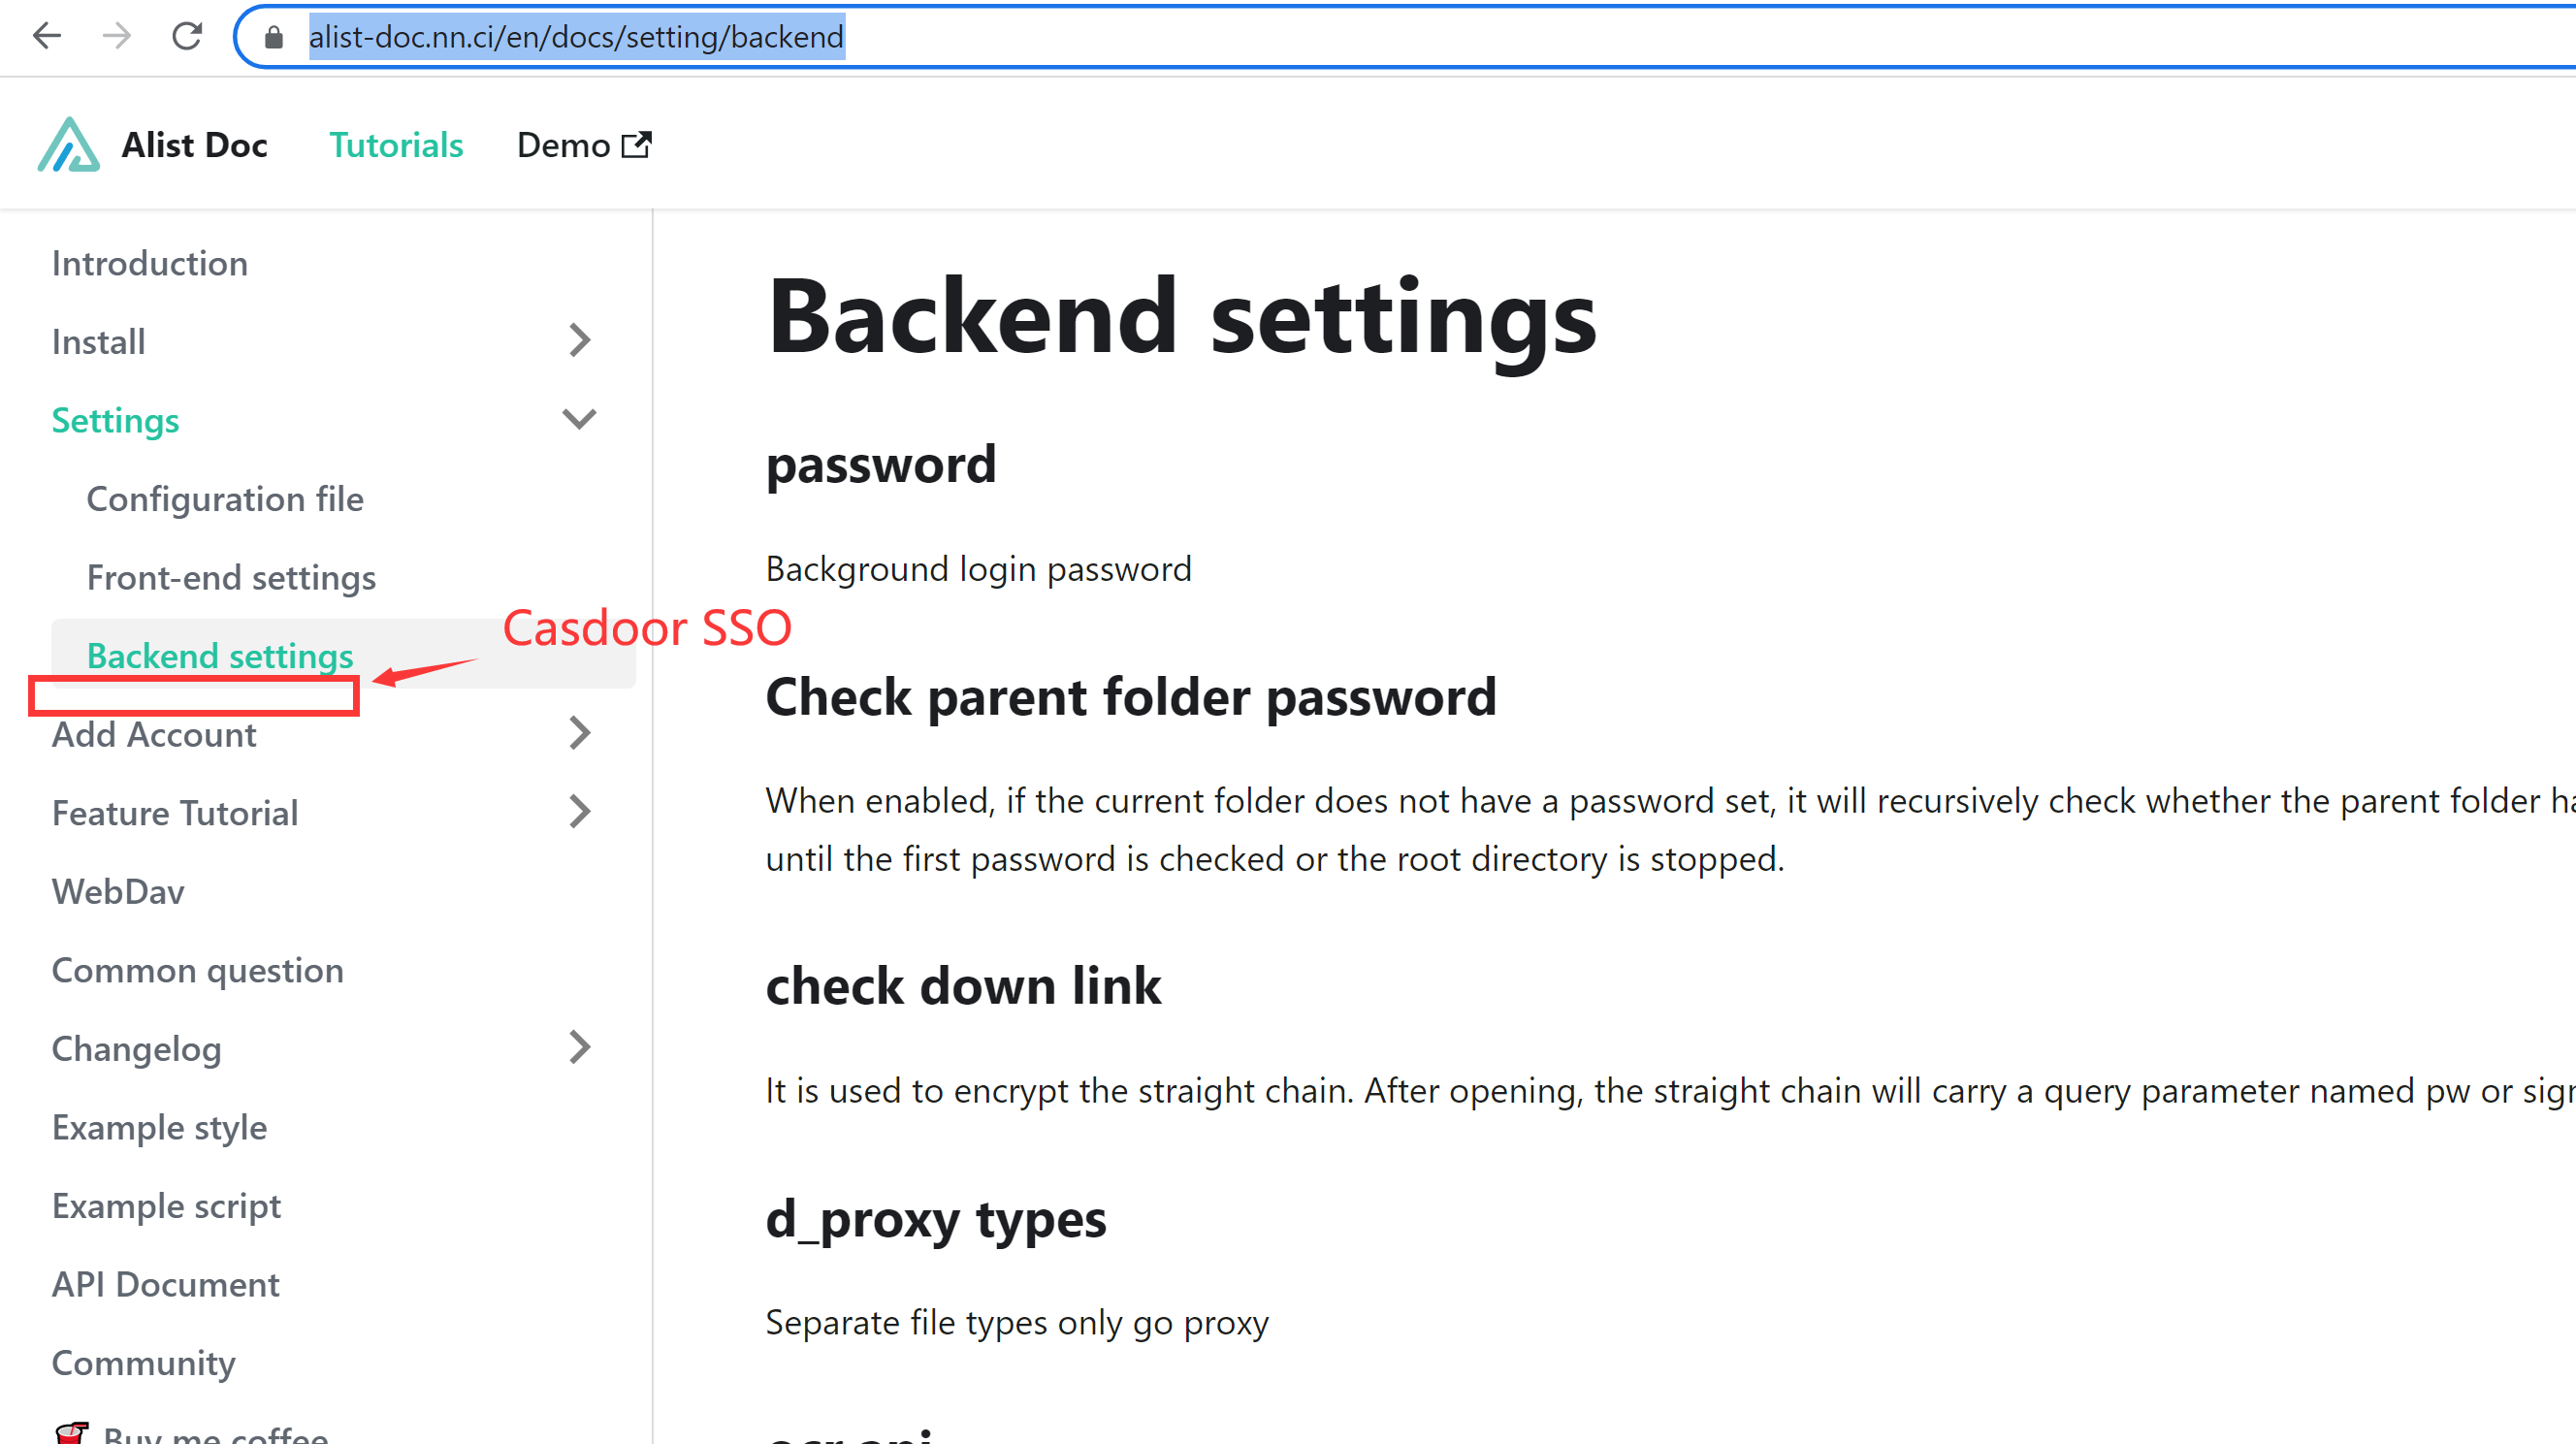Viewport: 2576px width, 1444px height.
Task: Click the browser forward arrow
Action: [116, 36]
